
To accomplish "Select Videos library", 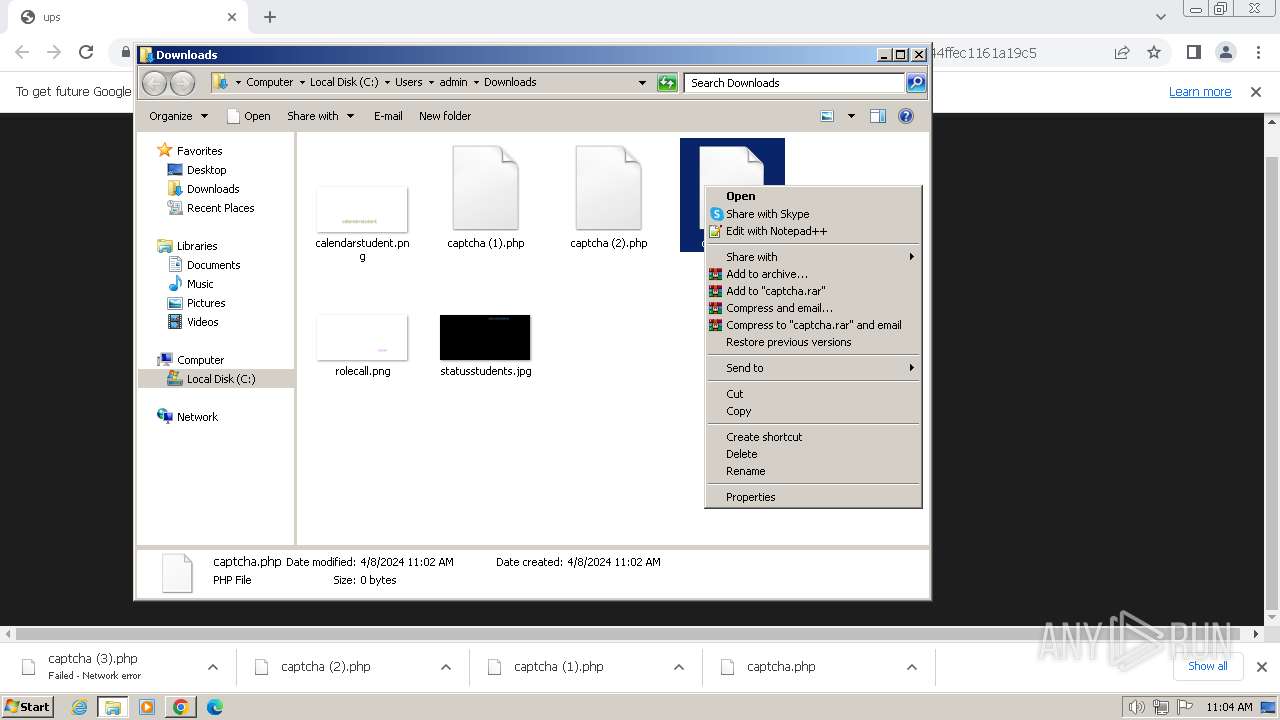I will [202, 322].
